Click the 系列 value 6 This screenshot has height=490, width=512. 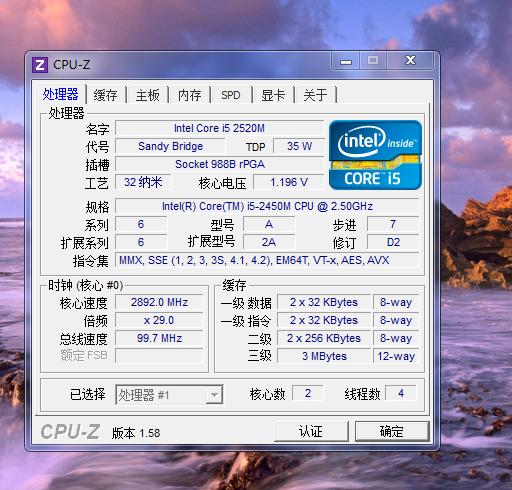[141, 224]
